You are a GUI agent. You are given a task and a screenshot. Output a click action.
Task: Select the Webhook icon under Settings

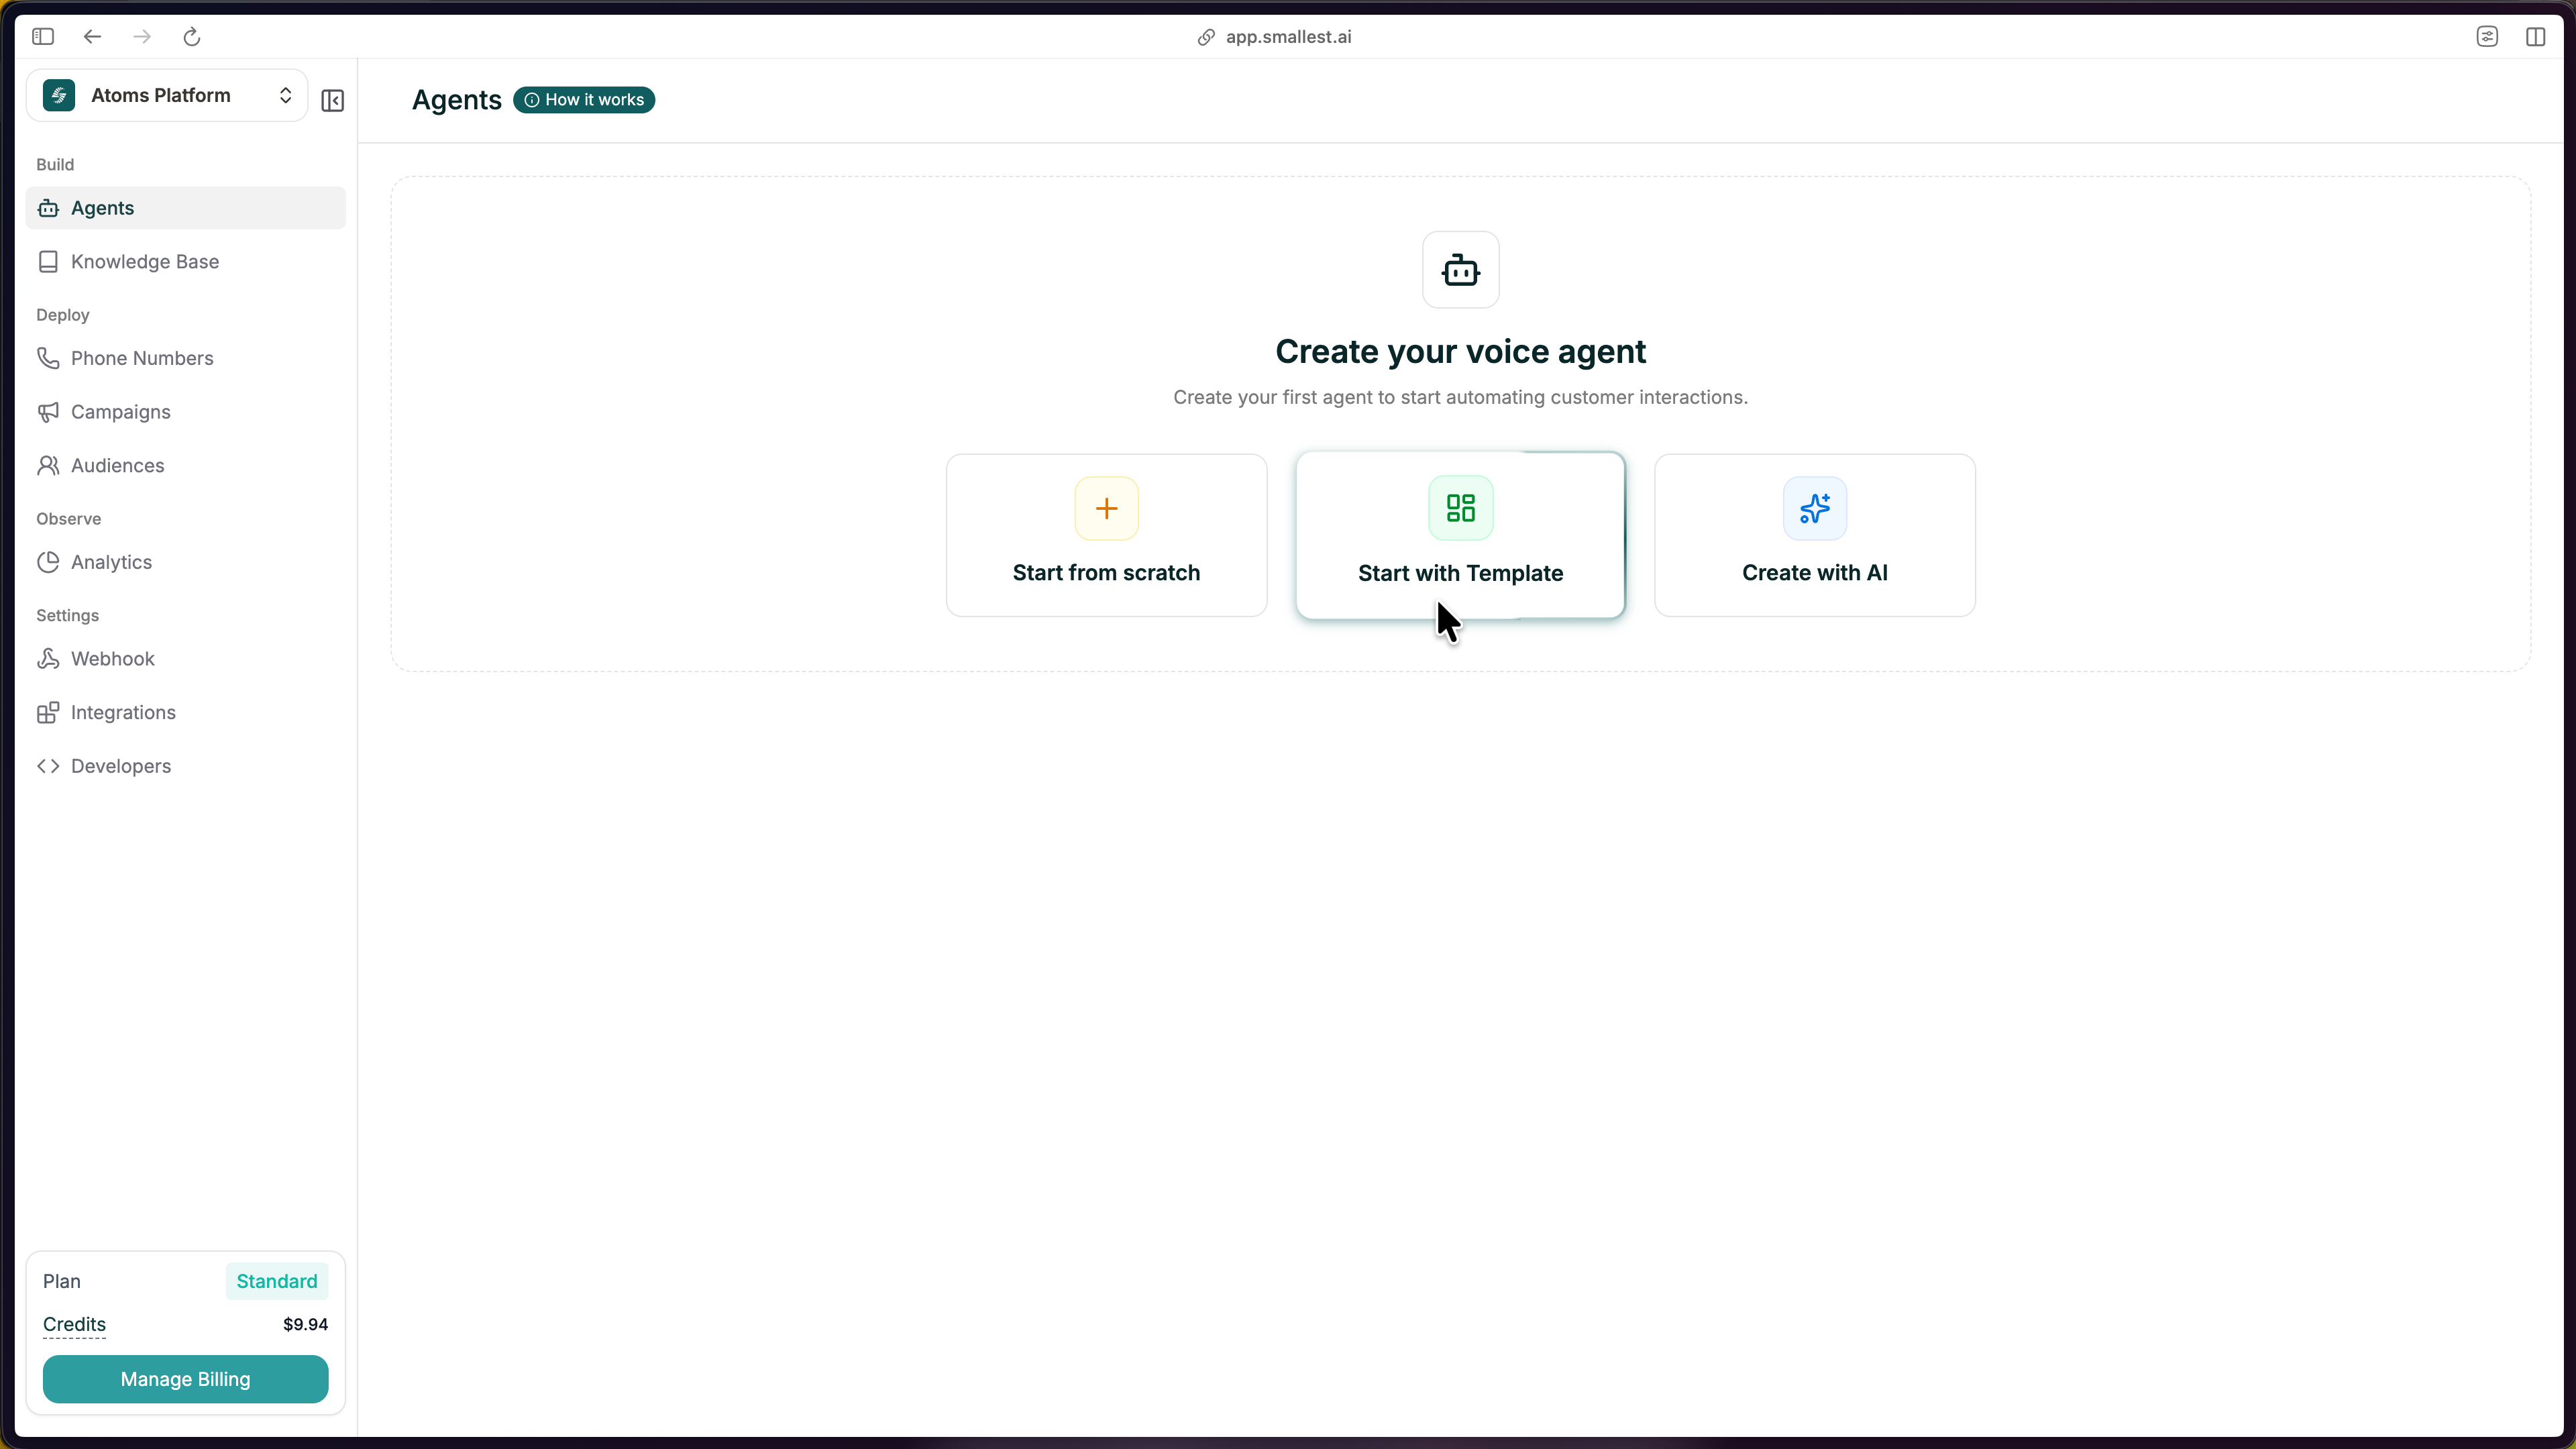pos(48,658)
